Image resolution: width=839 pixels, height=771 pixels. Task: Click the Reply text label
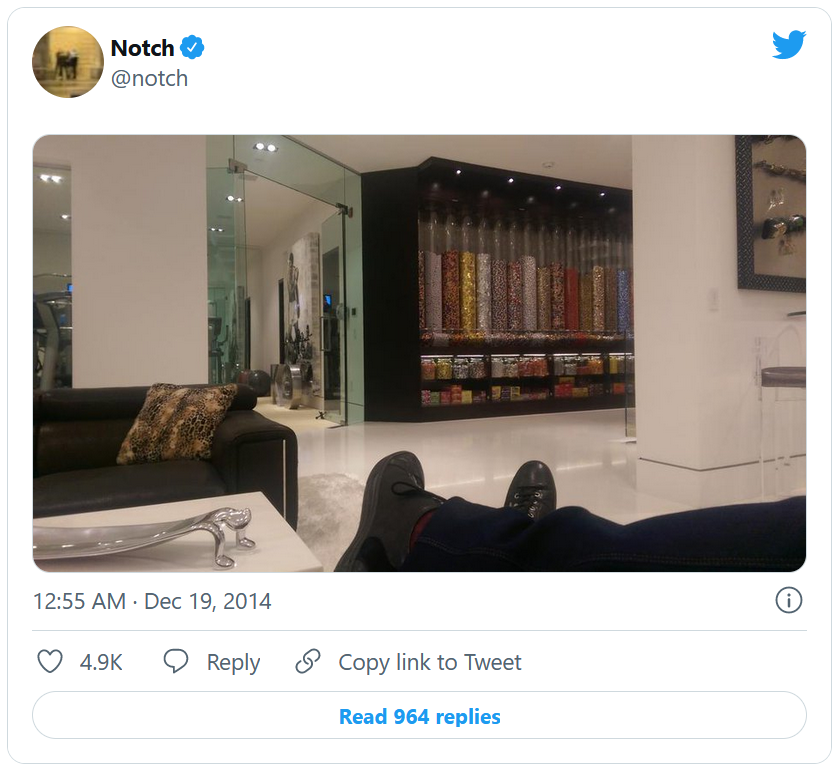233,662
